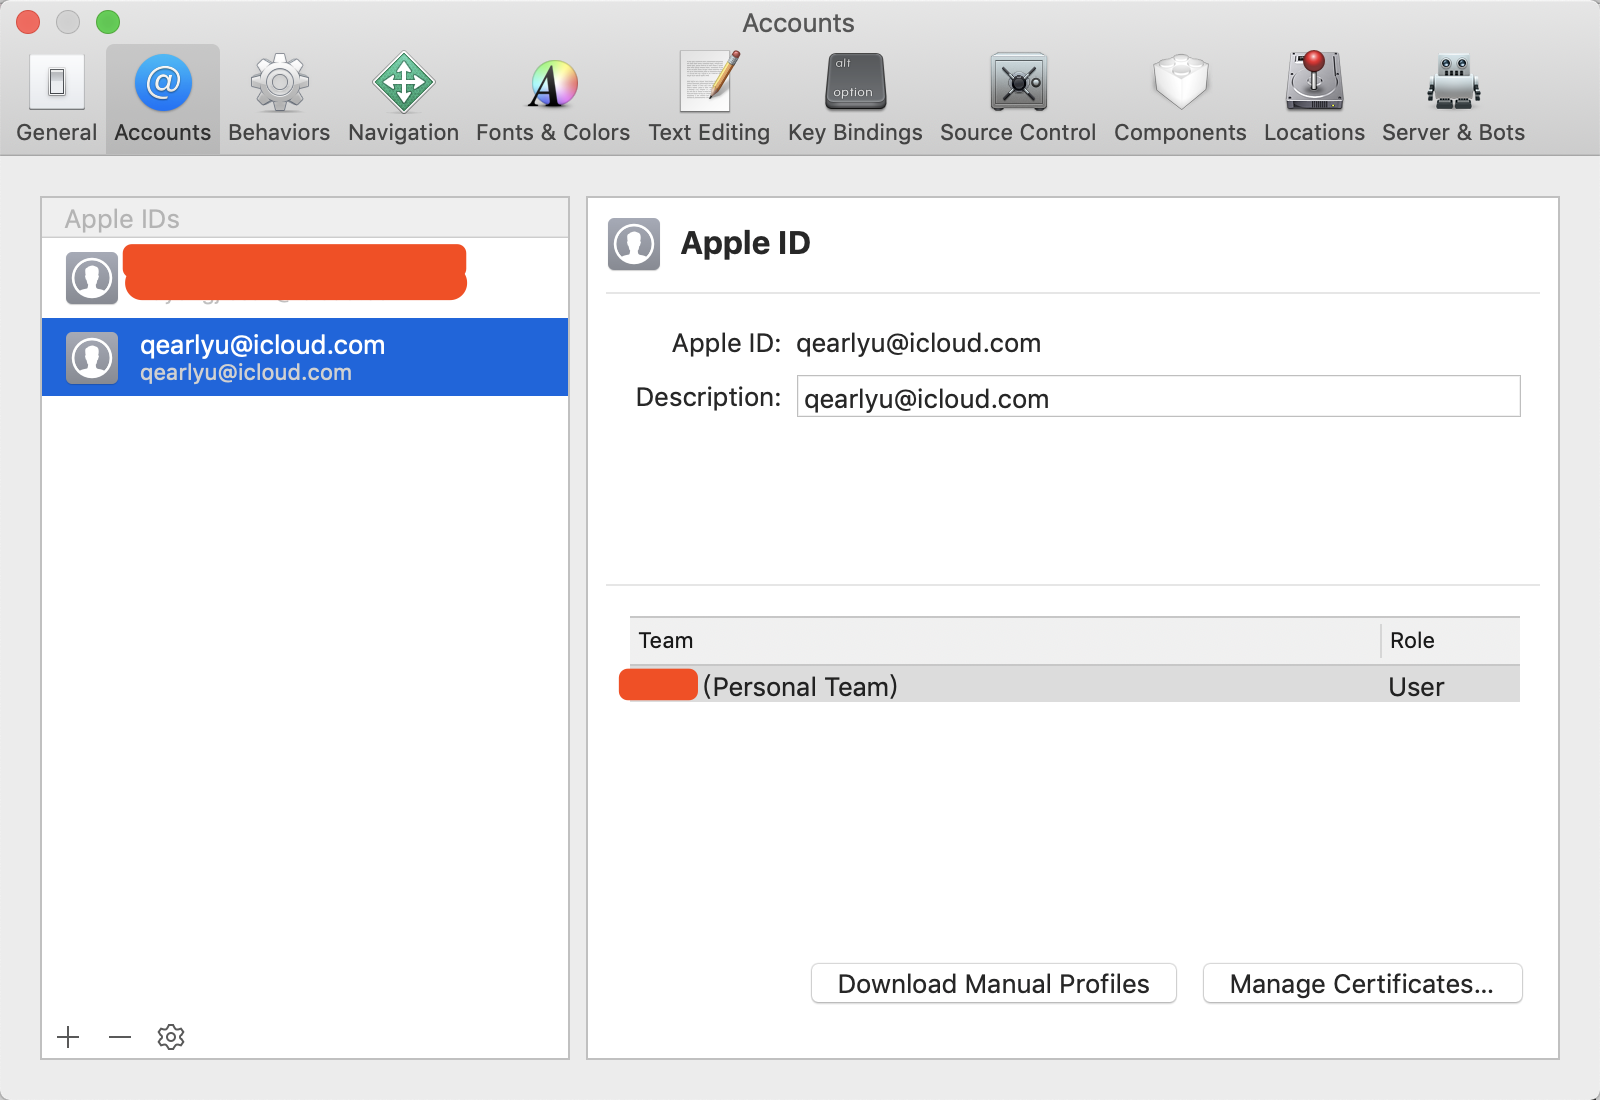Viewport: 1600px width, 1100px height.
Task: Remove the selected Apple ID account
Action: pos(119,1037)
